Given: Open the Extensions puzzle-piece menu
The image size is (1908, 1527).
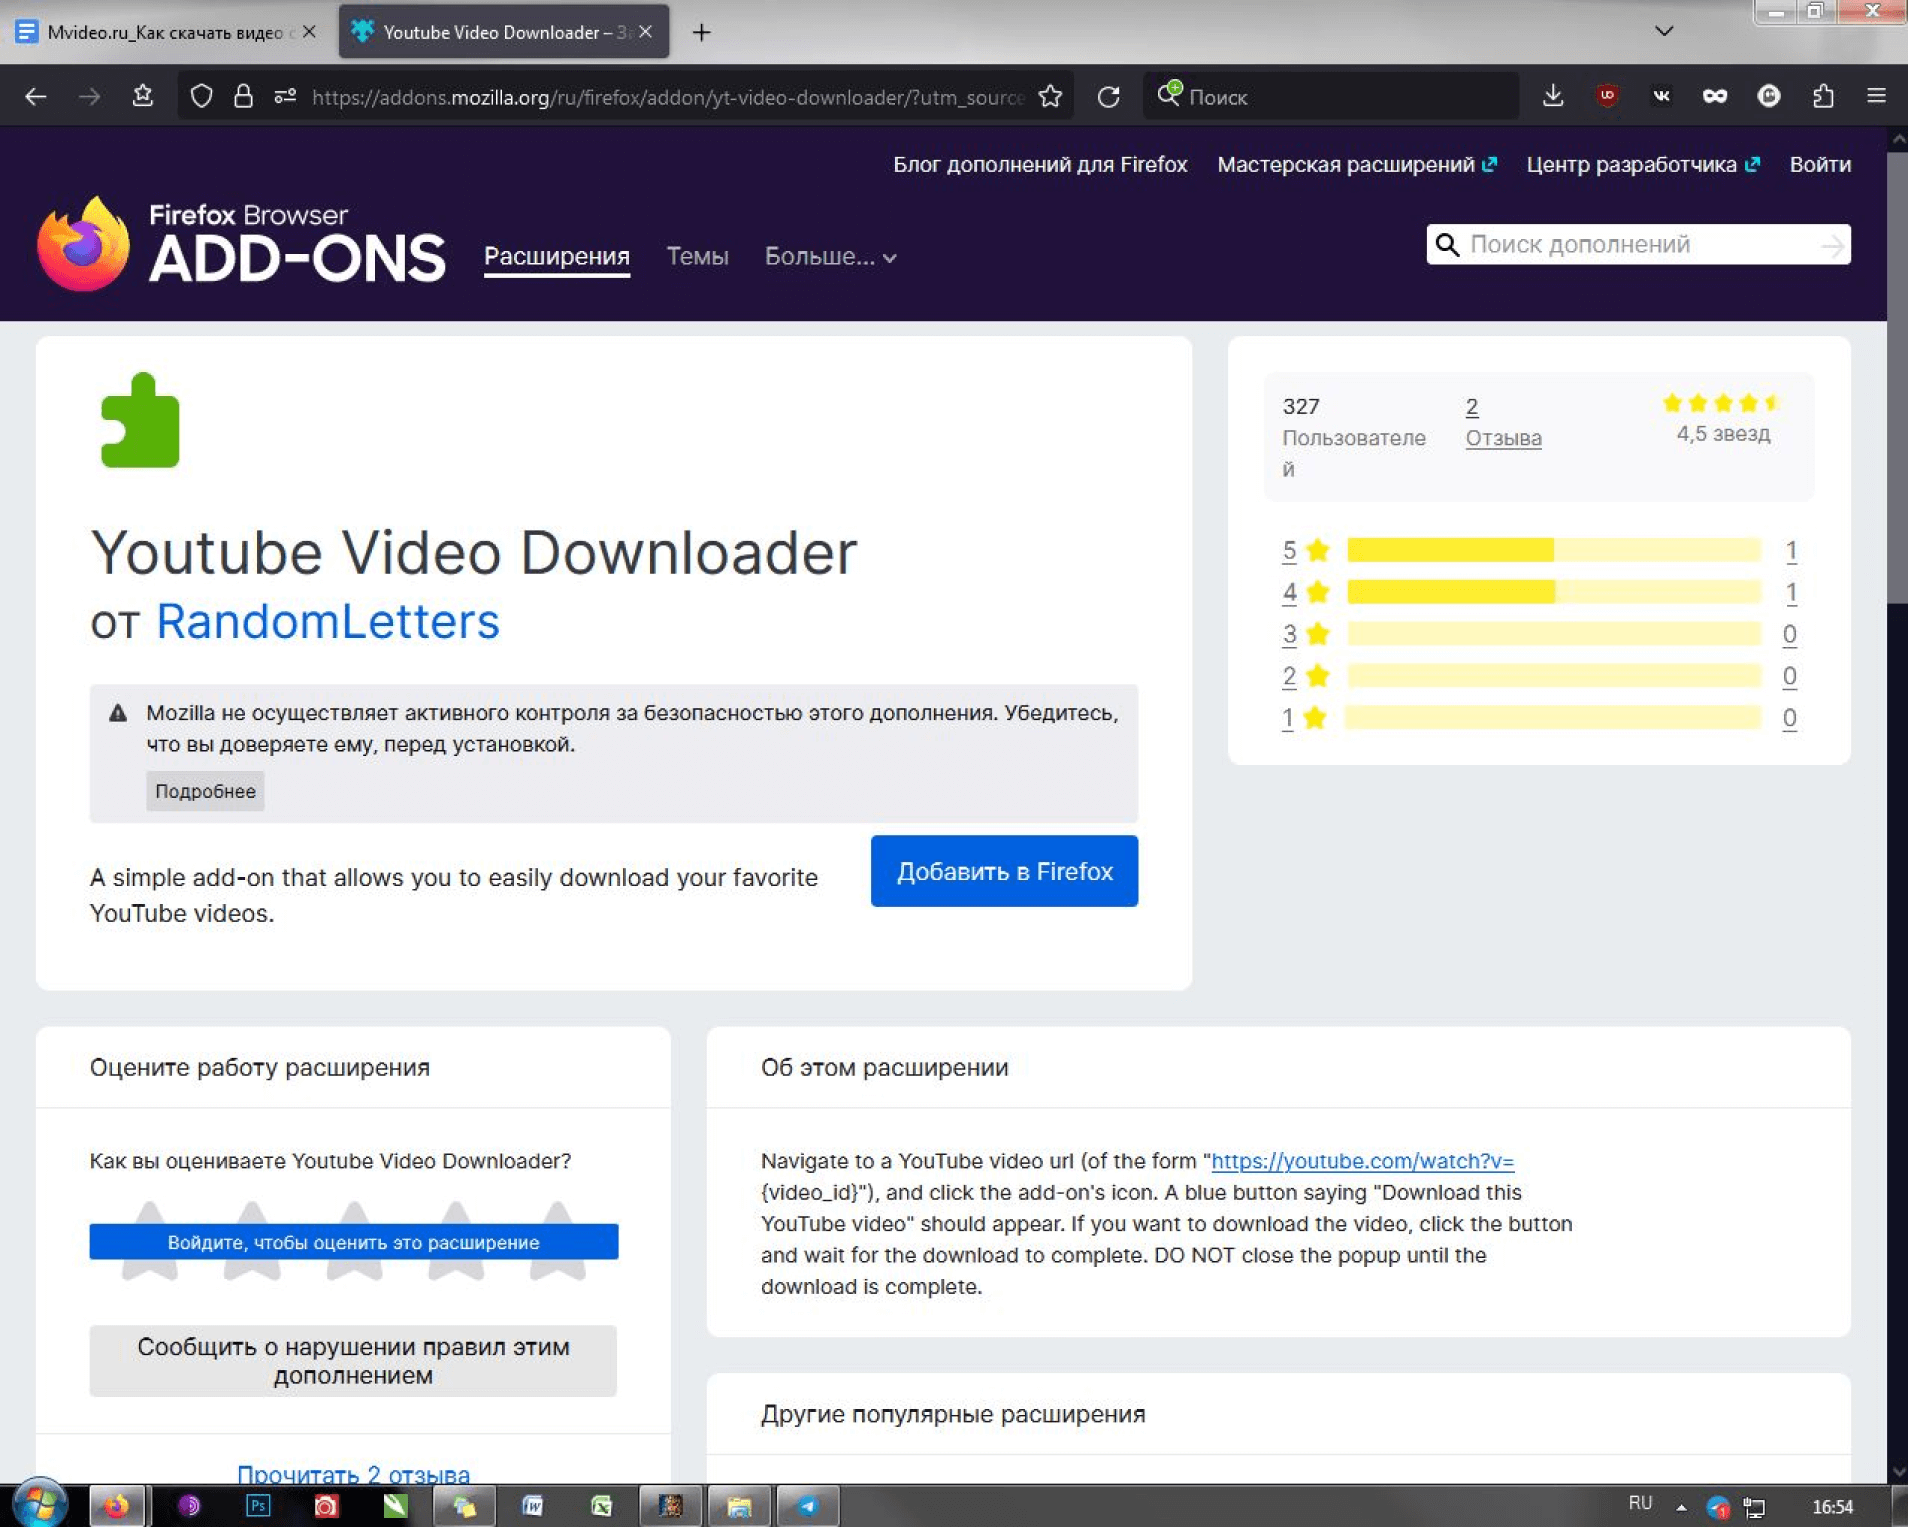Looking at the screenshot, I should click(x=1823, y=96).
